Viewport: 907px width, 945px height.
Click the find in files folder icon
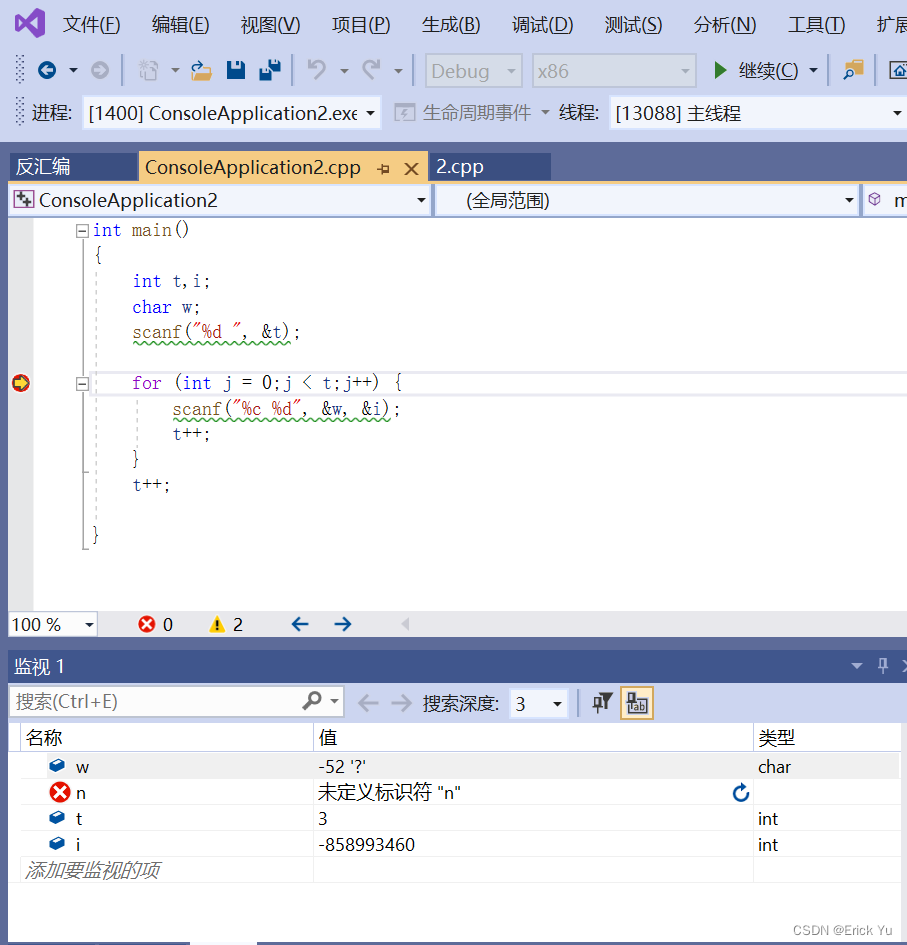[x=853, y=71]
